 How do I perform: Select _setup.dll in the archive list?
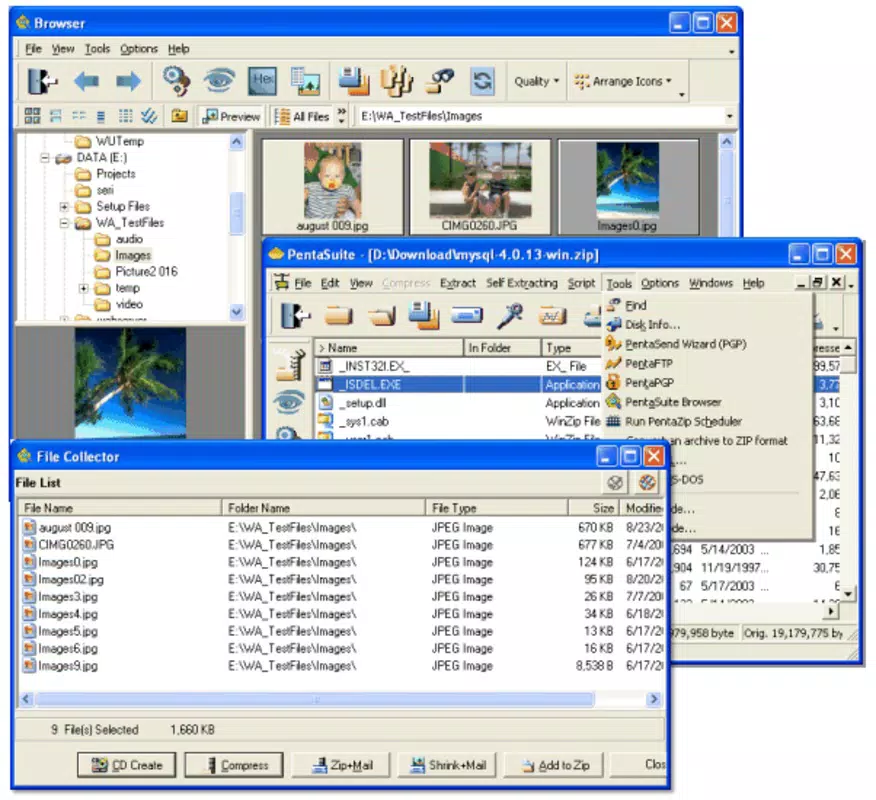pos(365,403)
